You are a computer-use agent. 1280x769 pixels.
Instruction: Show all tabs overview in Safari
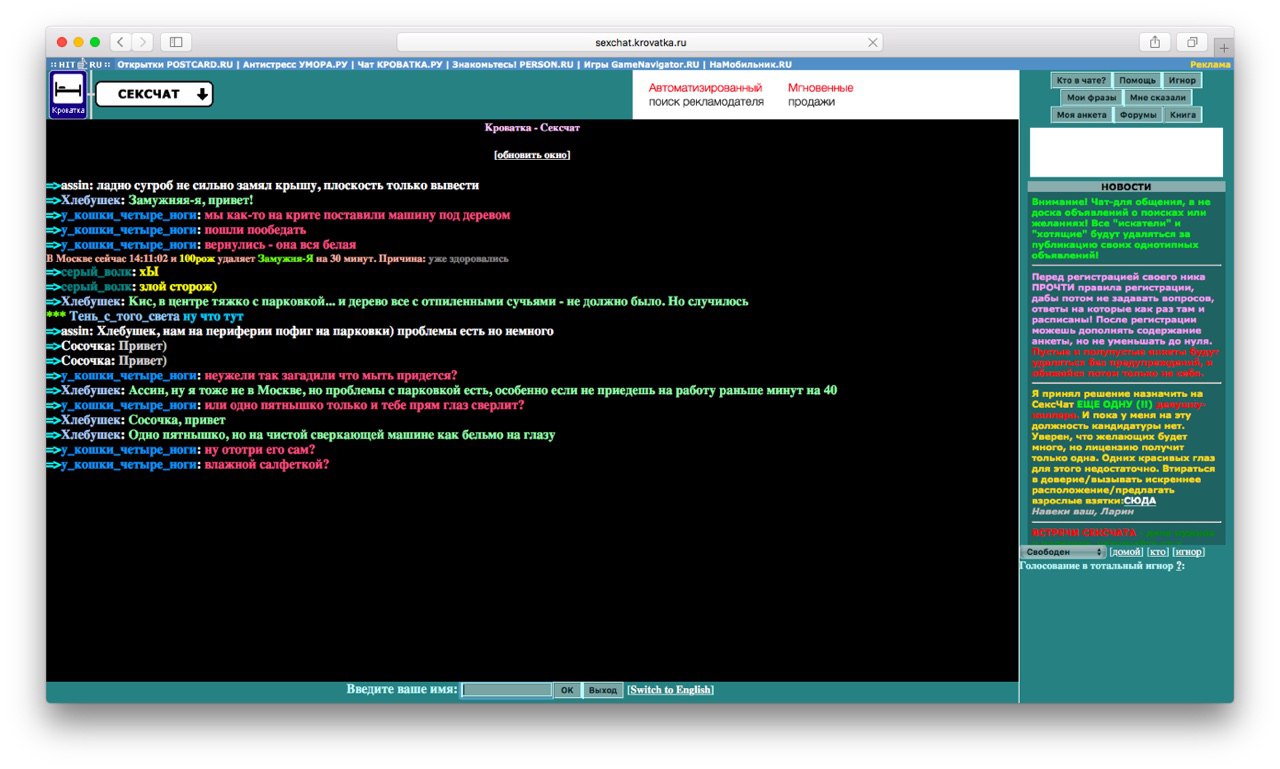pyautogui.click(x=1192, y=42)
